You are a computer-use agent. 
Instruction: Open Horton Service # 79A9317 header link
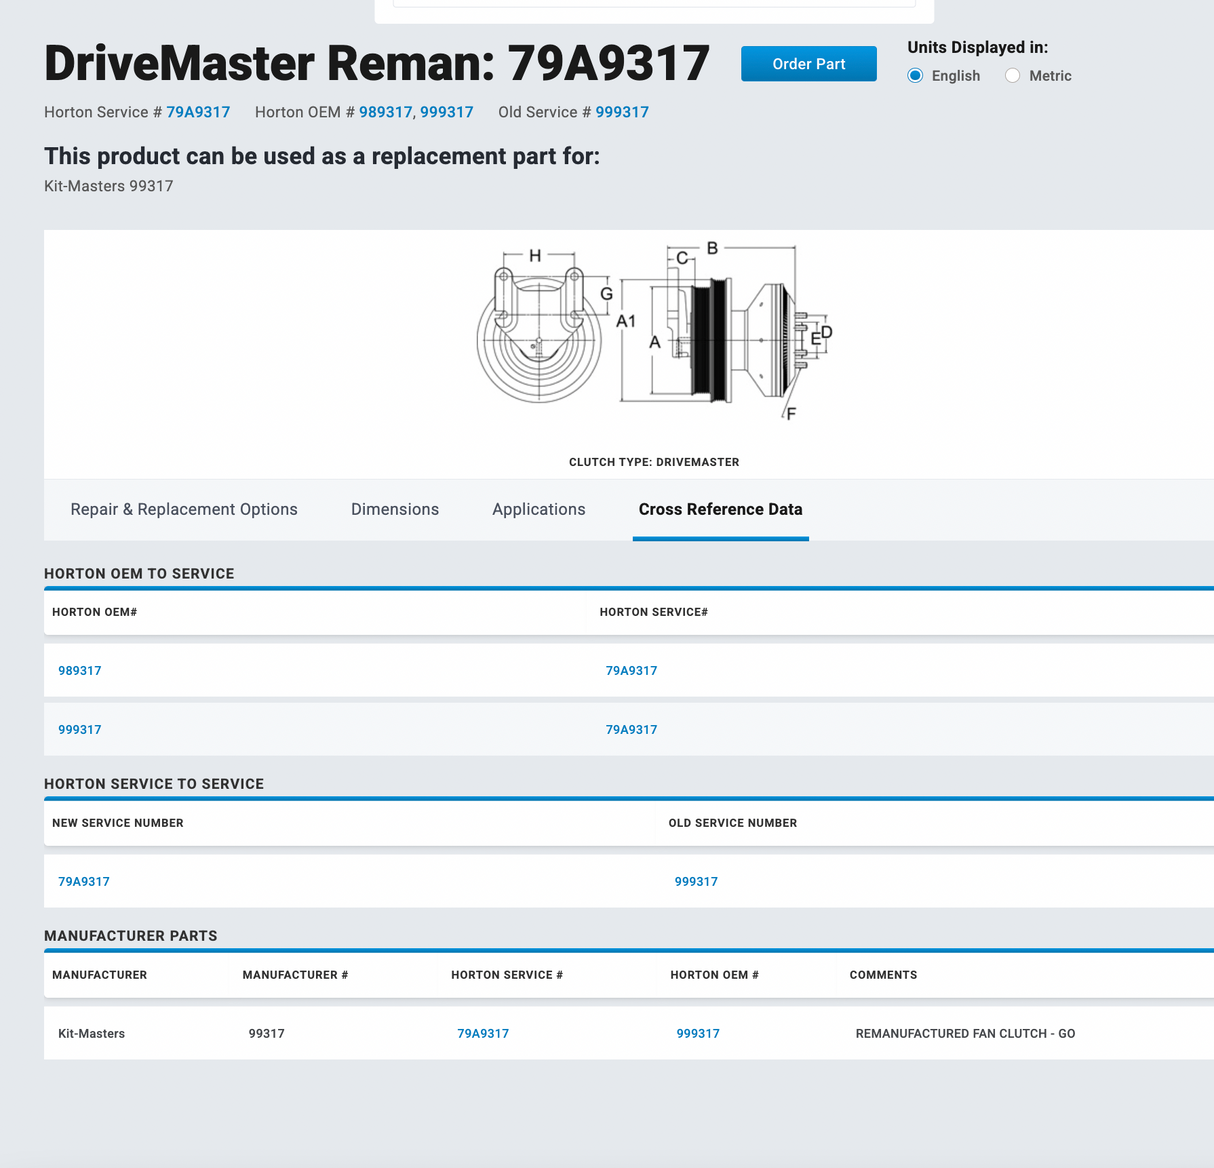(198, 112)
